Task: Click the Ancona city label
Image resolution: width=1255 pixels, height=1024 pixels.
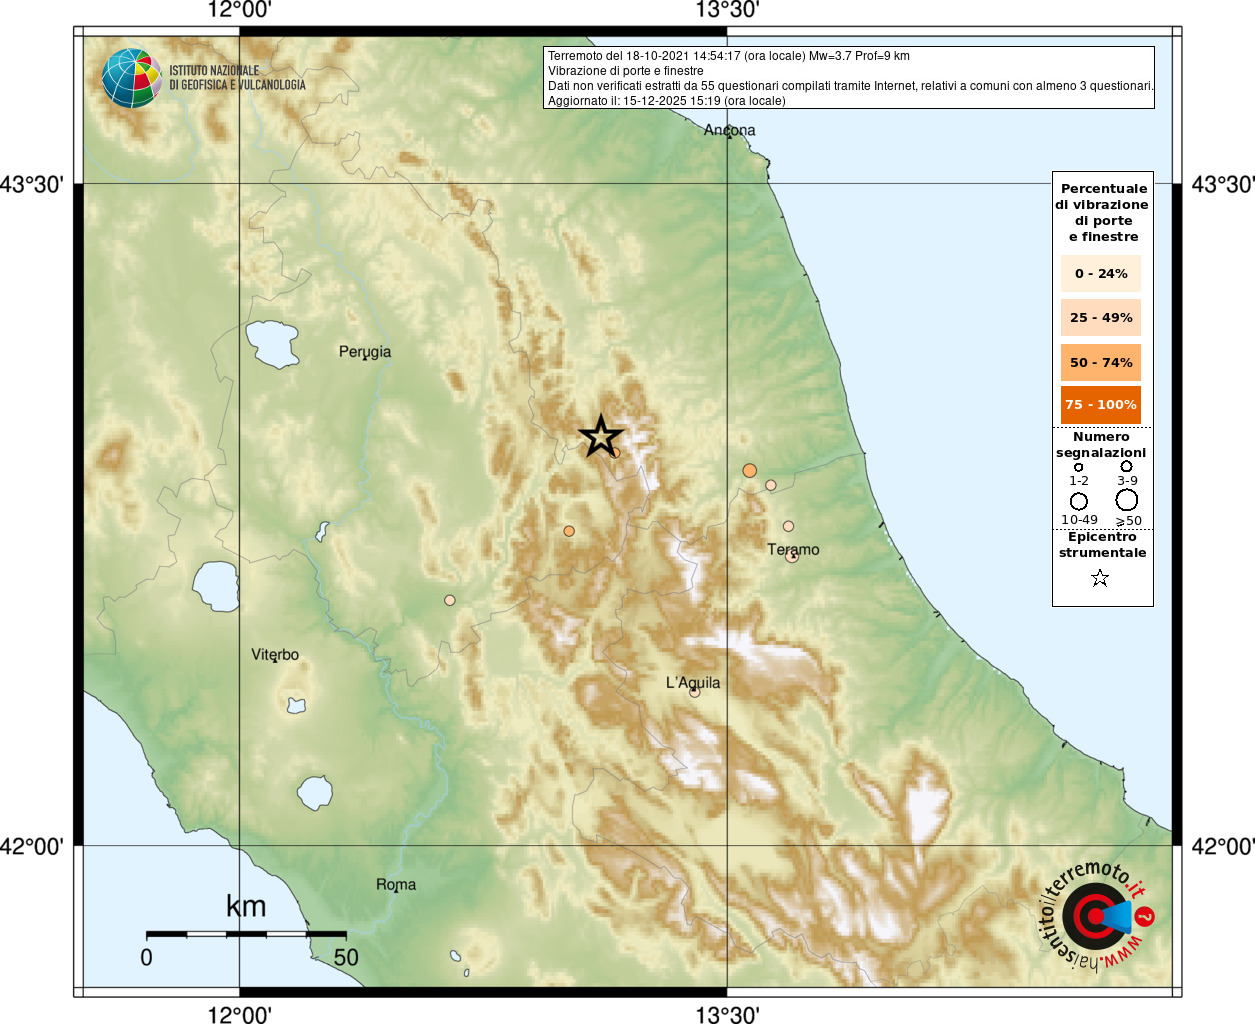Action: point(730,130)
